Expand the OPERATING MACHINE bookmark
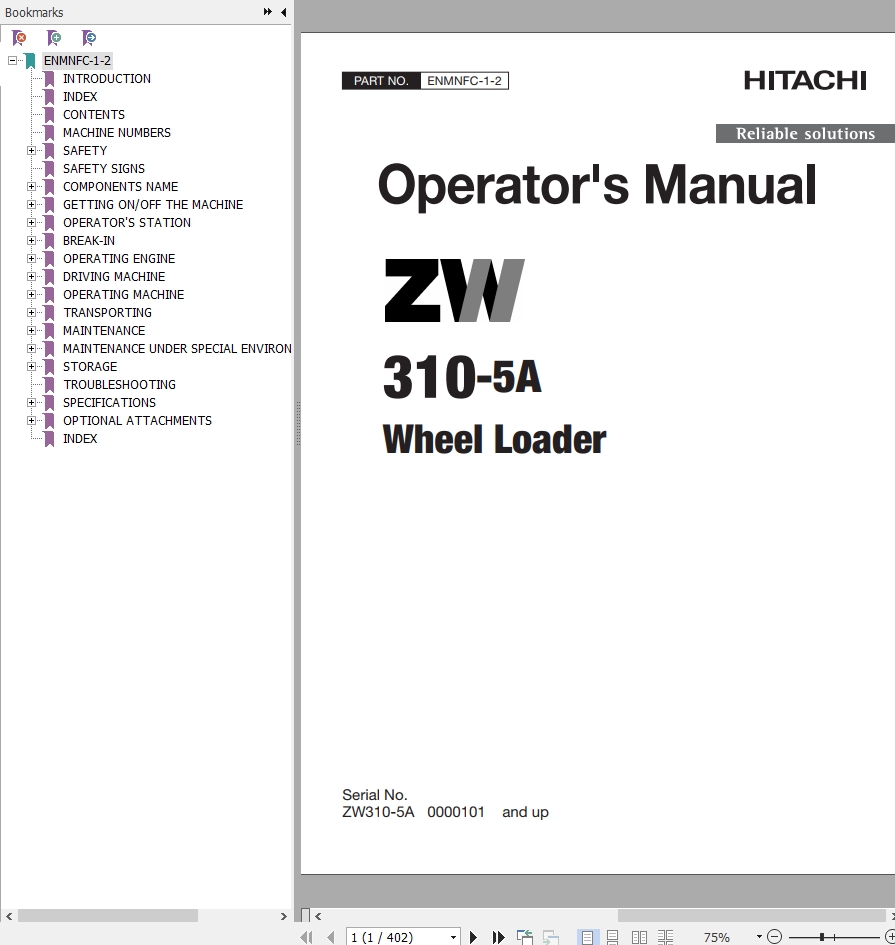 (x=31, y=295)
